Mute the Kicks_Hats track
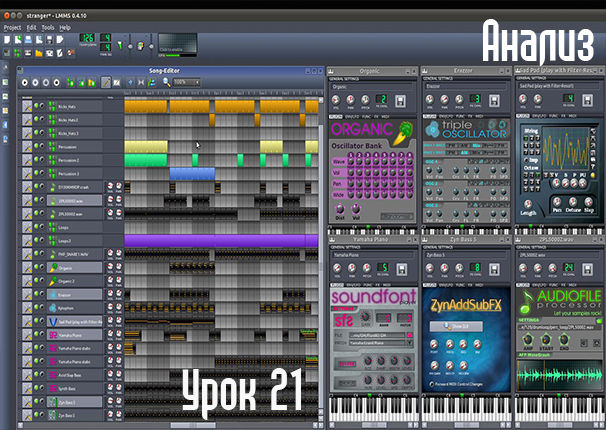Image resolution: width=606 pixels, height=430 pixels. [36, 106]
